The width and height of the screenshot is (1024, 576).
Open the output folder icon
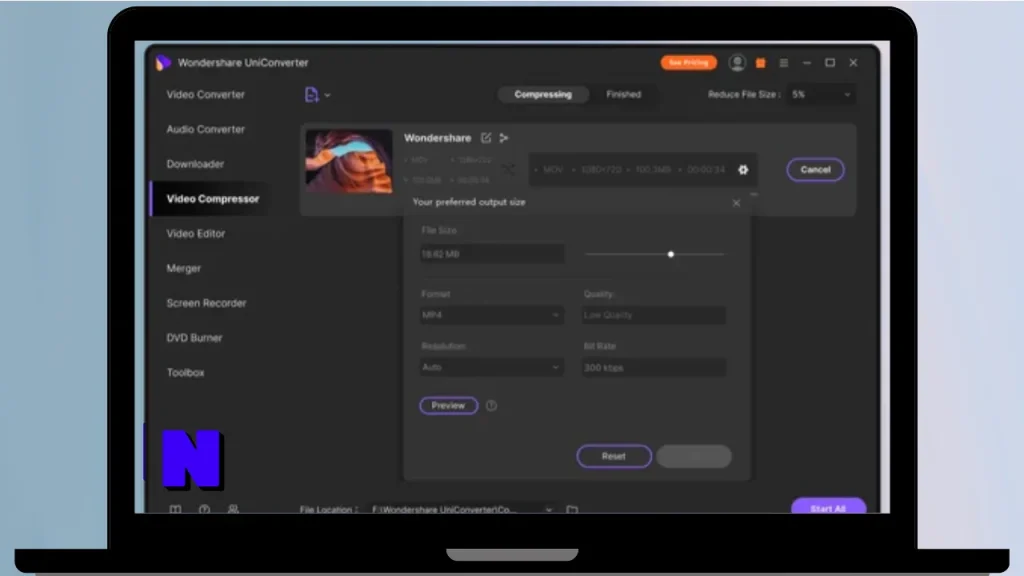[x=572, y=509]
